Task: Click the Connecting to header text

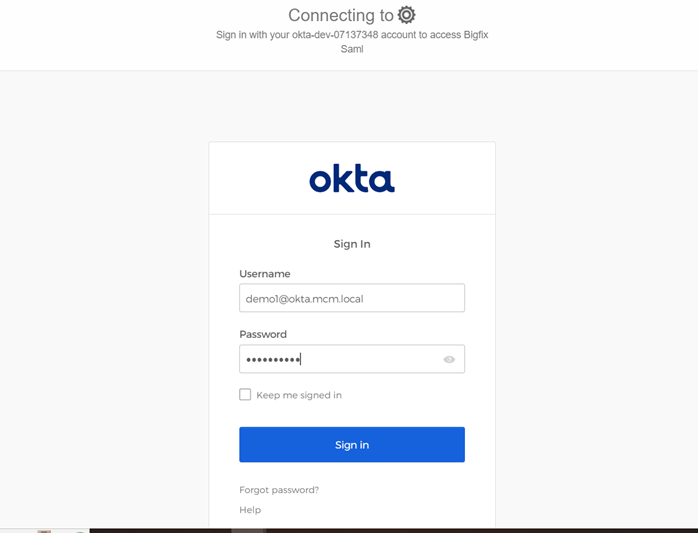Action: pos(340,15)
